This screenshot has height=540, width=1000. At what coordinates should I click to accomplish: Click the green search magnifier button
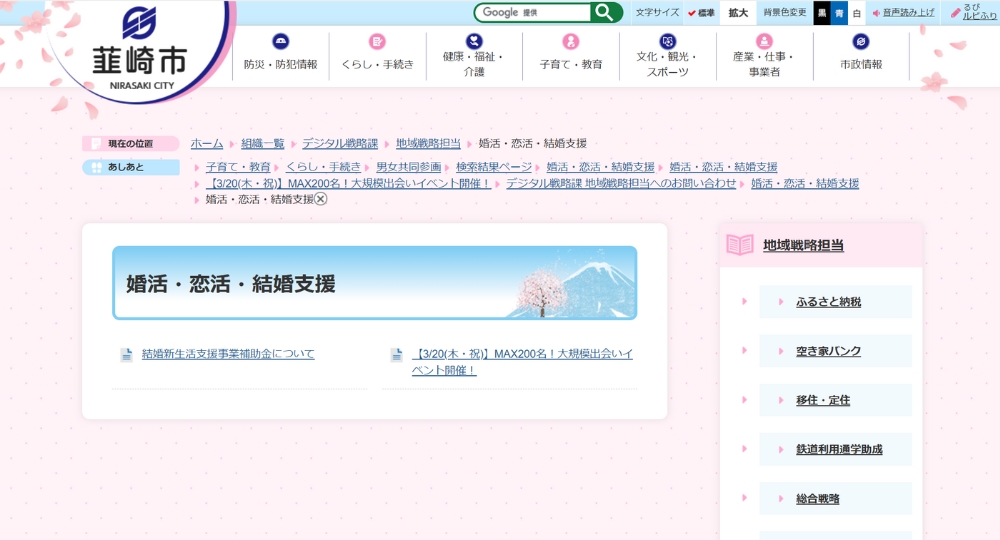[x=607, y=12]
